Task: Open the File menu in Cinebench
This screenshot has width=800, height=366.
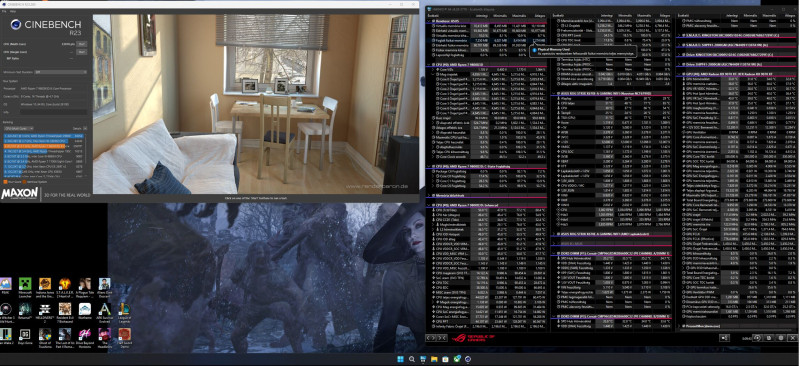Action: tap(4, 11)
